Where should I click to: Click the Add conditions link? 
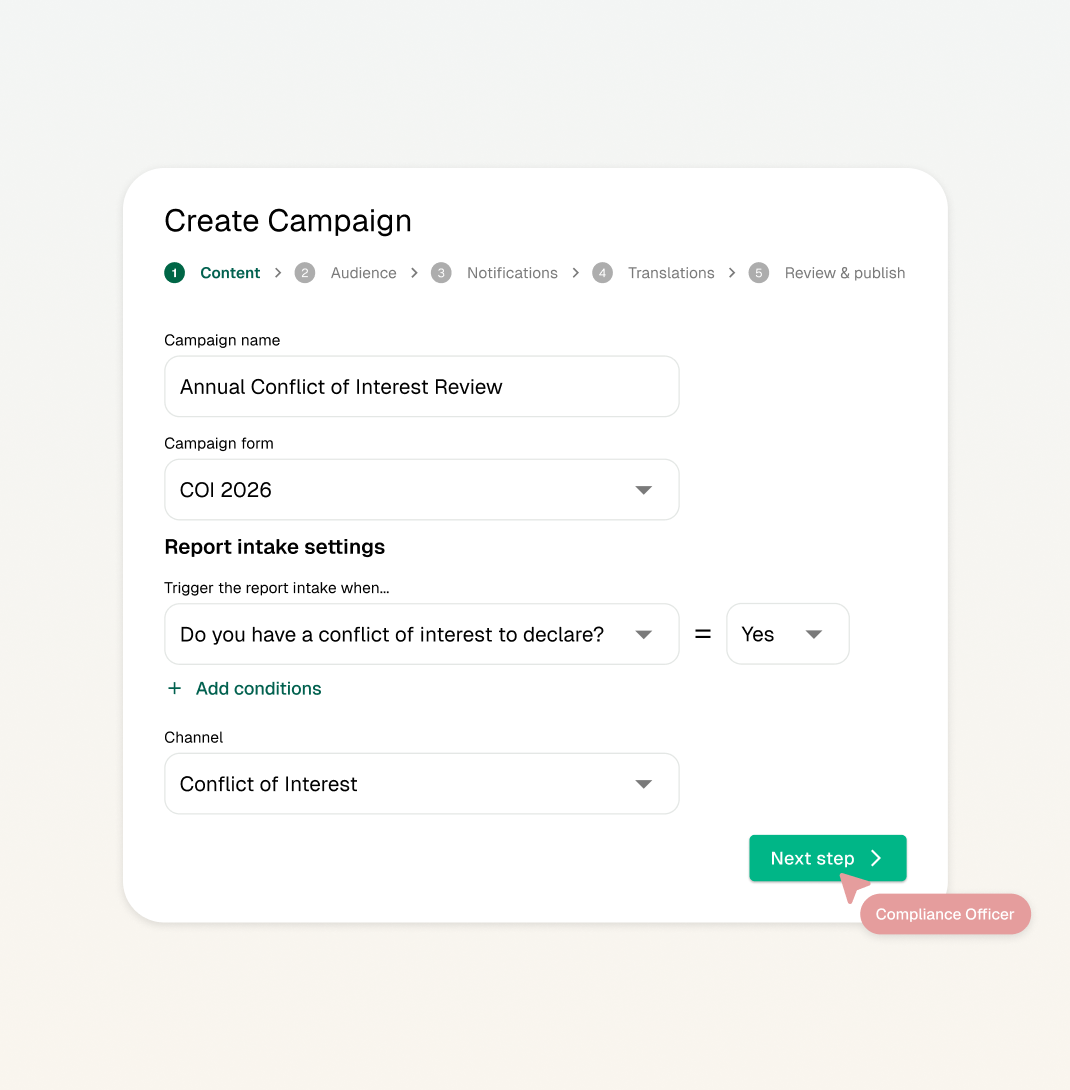(258, 689)
